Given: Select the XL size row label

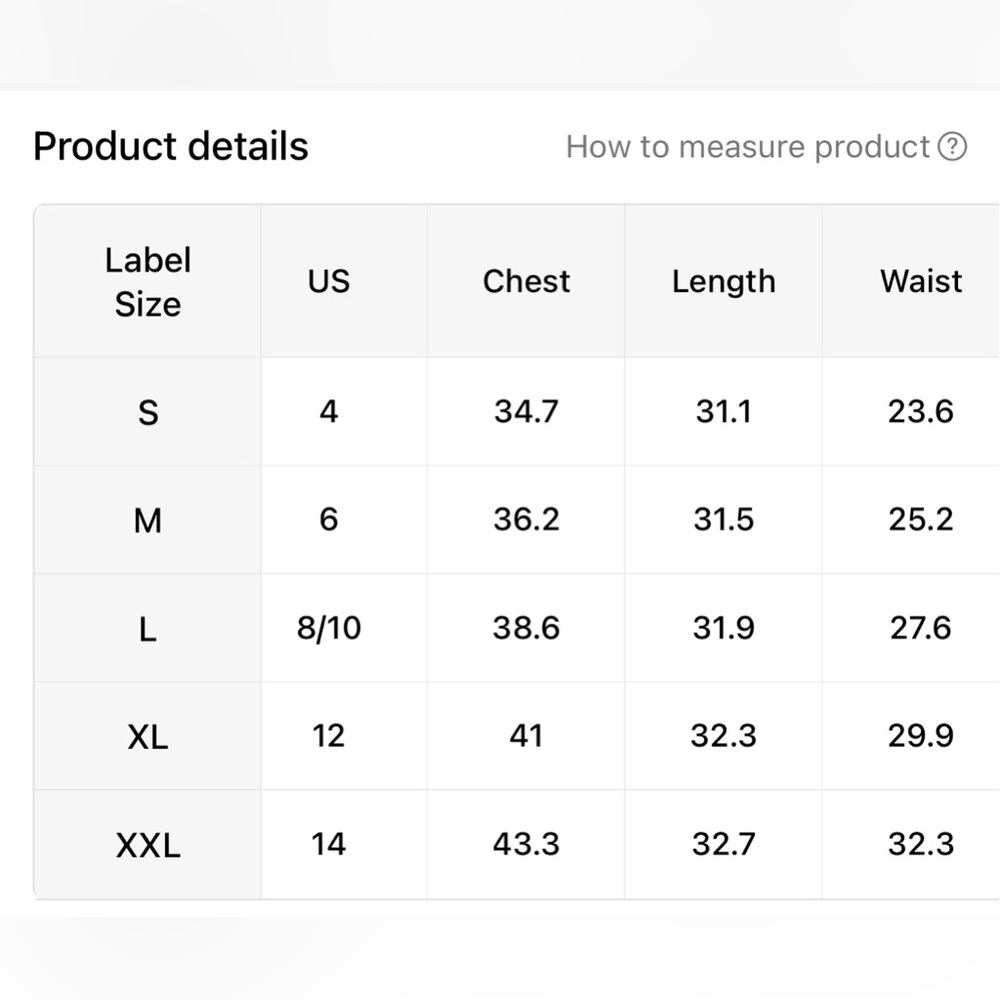Looking at the screenshot, I should click(x=148, y=737).
